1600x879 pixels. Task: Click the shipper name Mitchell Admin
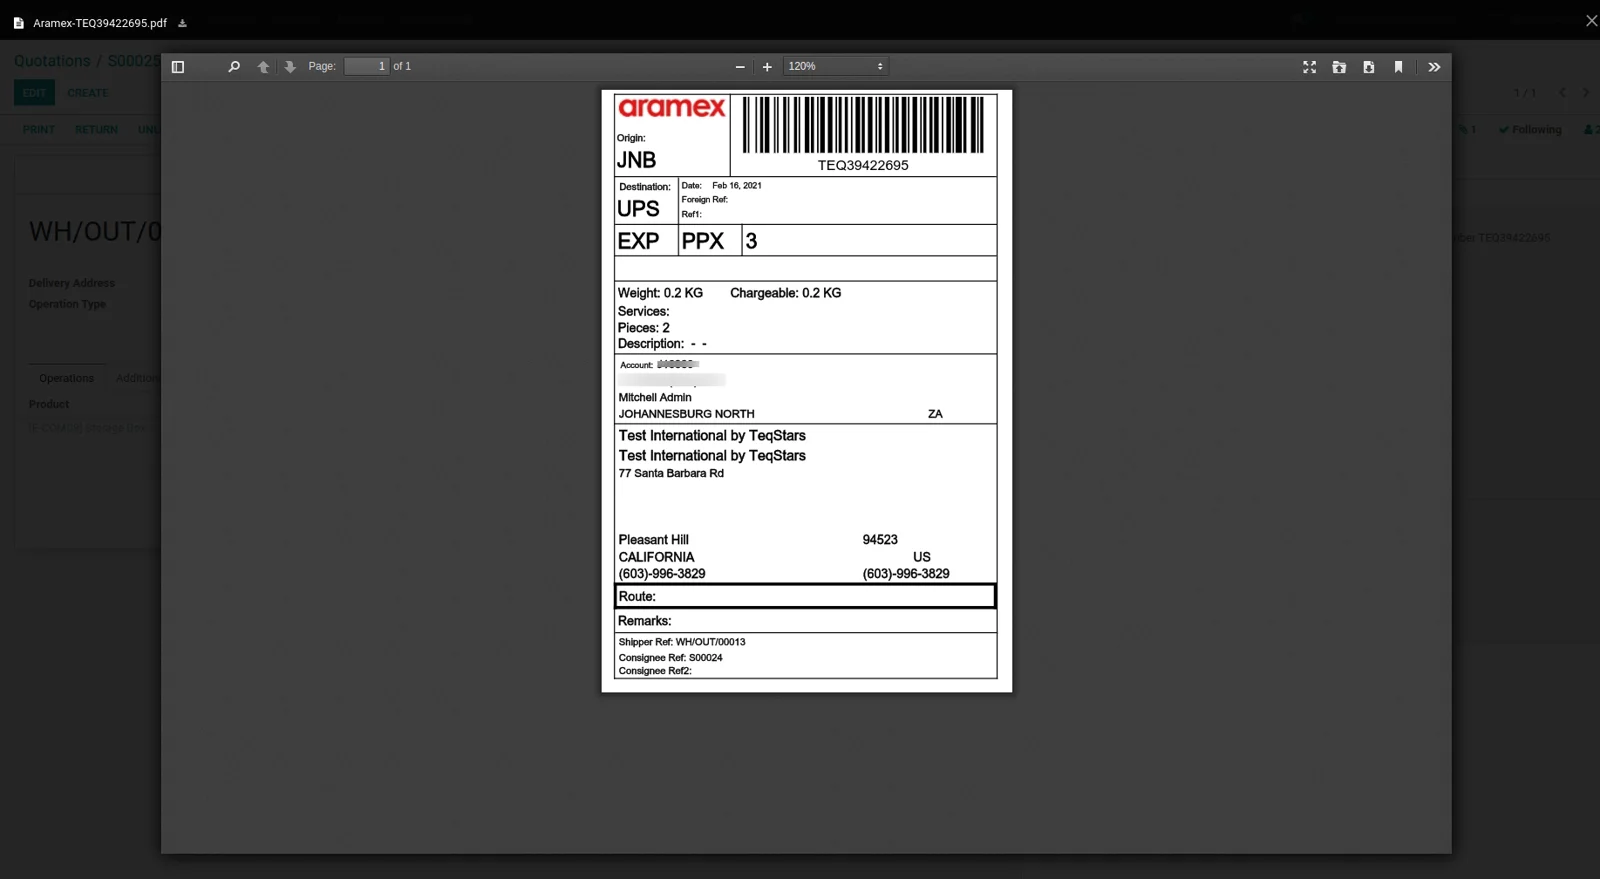(655, 397)
